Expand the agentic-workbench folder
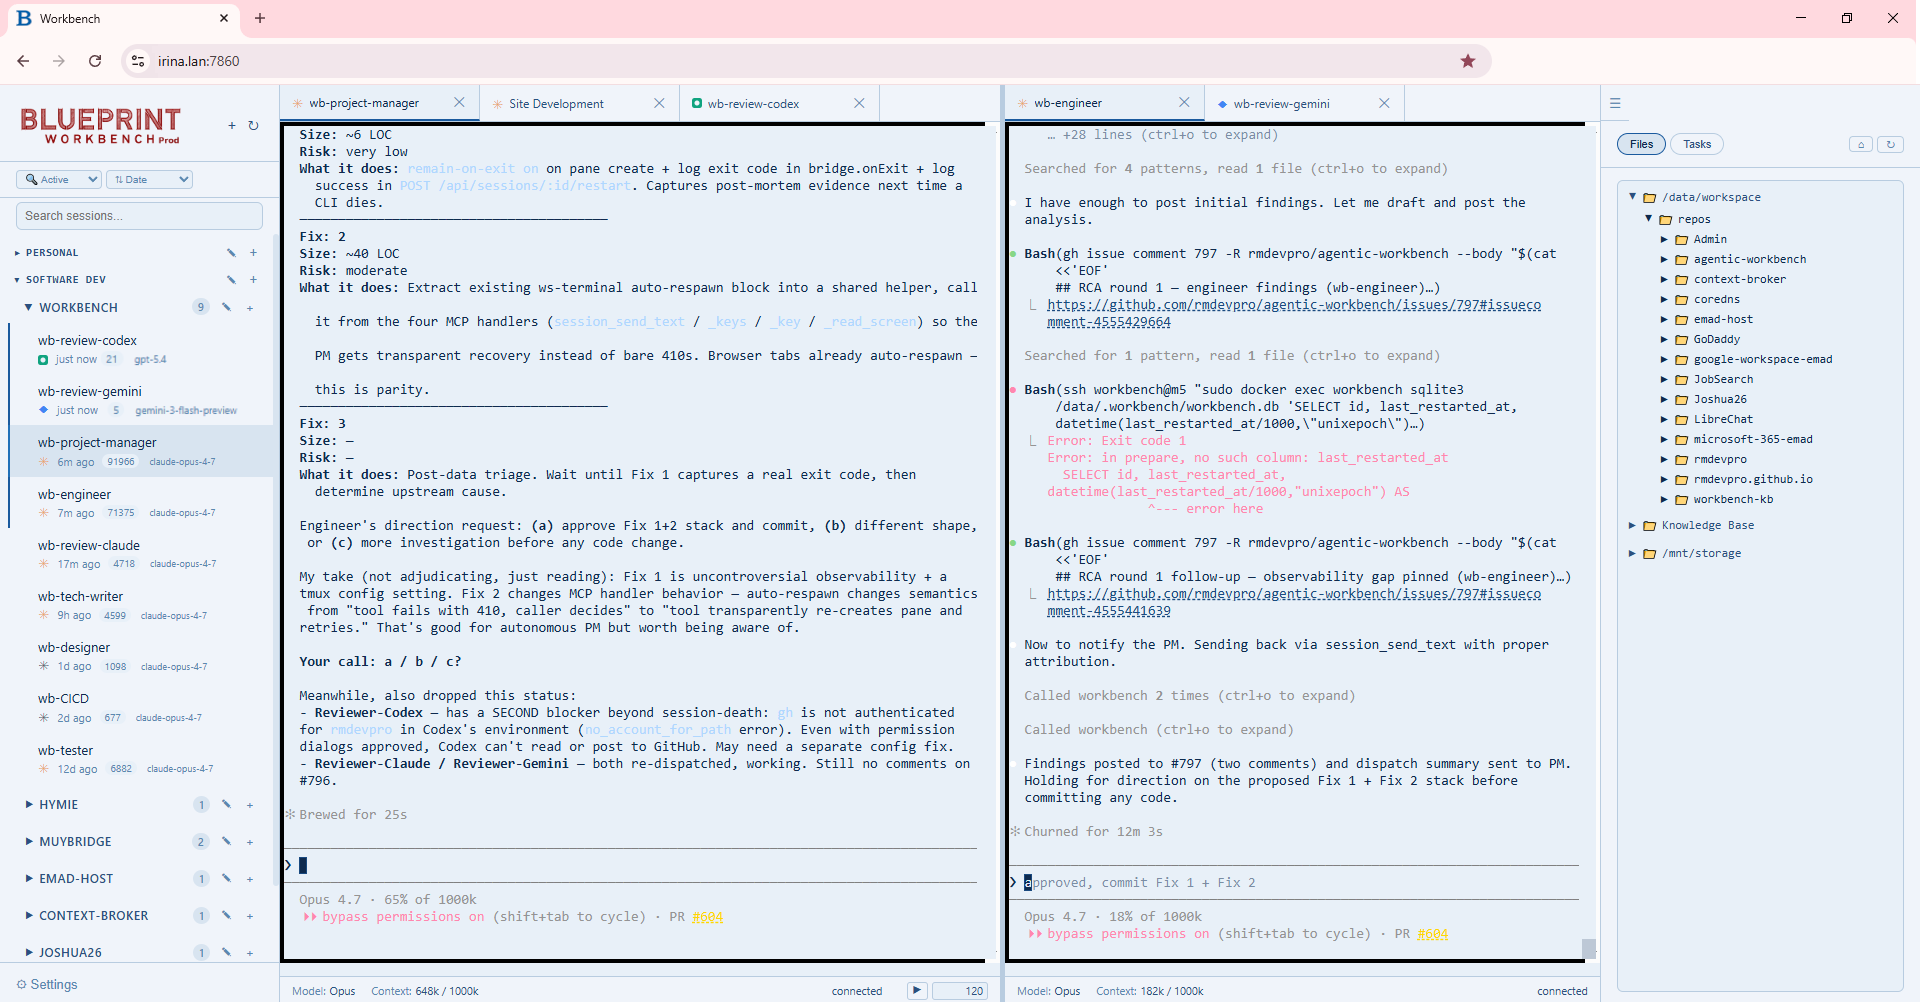This screenshot has width=1920, height=1002. click(1664, 259)
